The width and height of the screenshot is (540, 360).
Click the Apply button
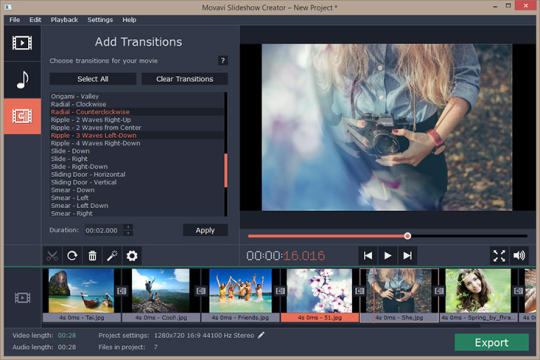205,230
